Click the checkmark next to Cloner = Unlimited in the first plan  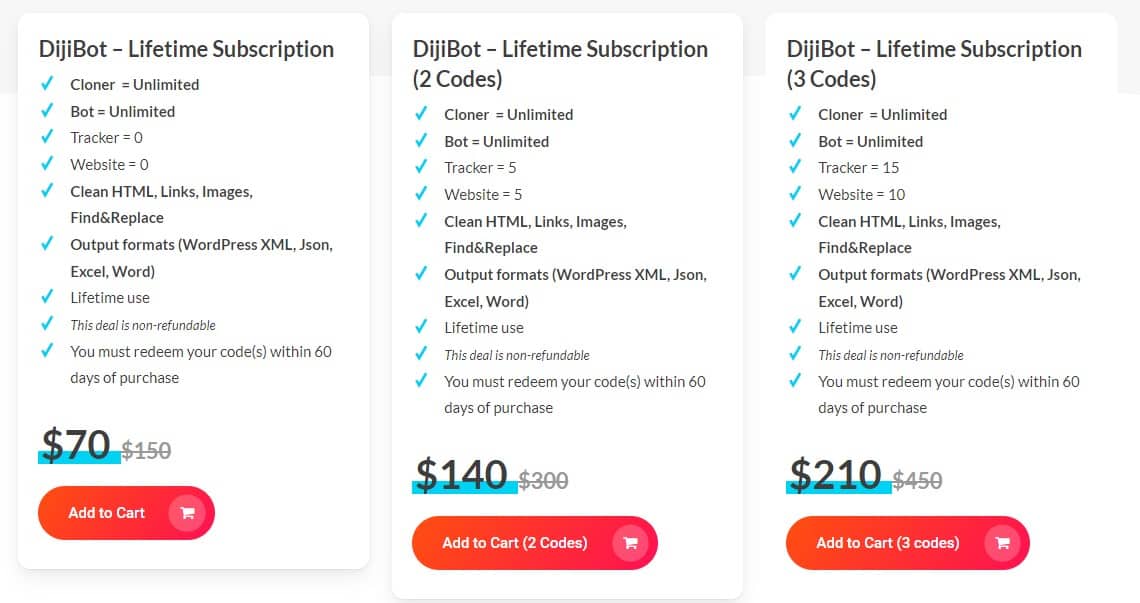click(x=46, y=85)
